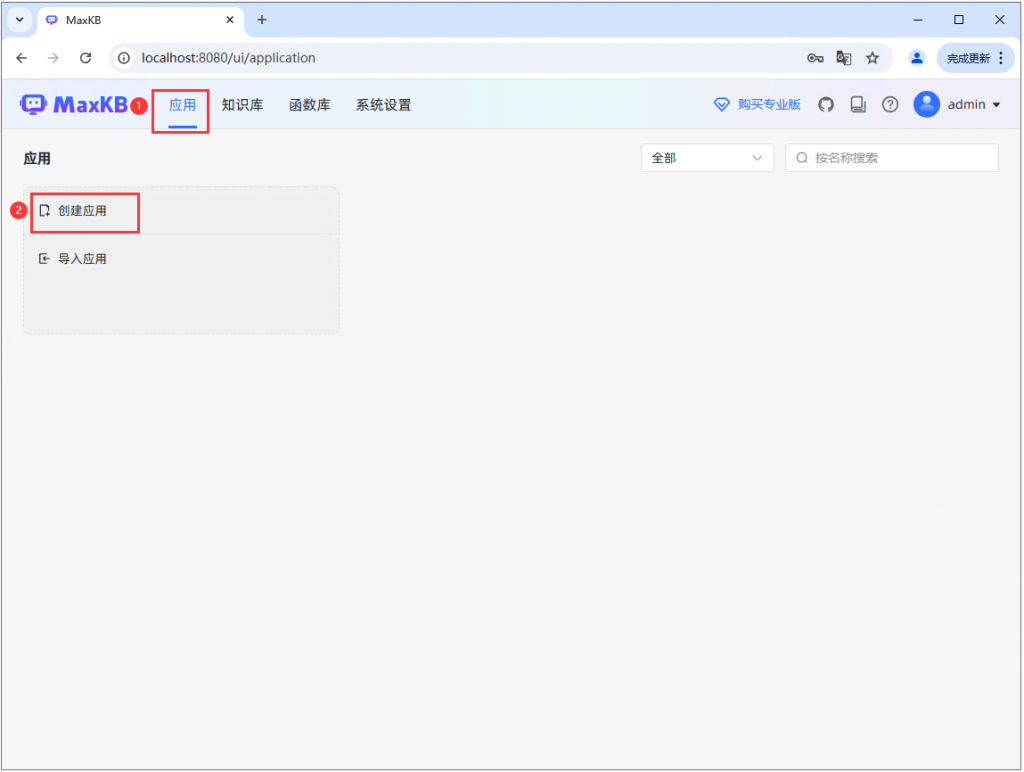Image resolution: width=1024 pixels, height=772 pixels.
Task: Click the password key icon in address bar
Action: (x=814, y=58)
